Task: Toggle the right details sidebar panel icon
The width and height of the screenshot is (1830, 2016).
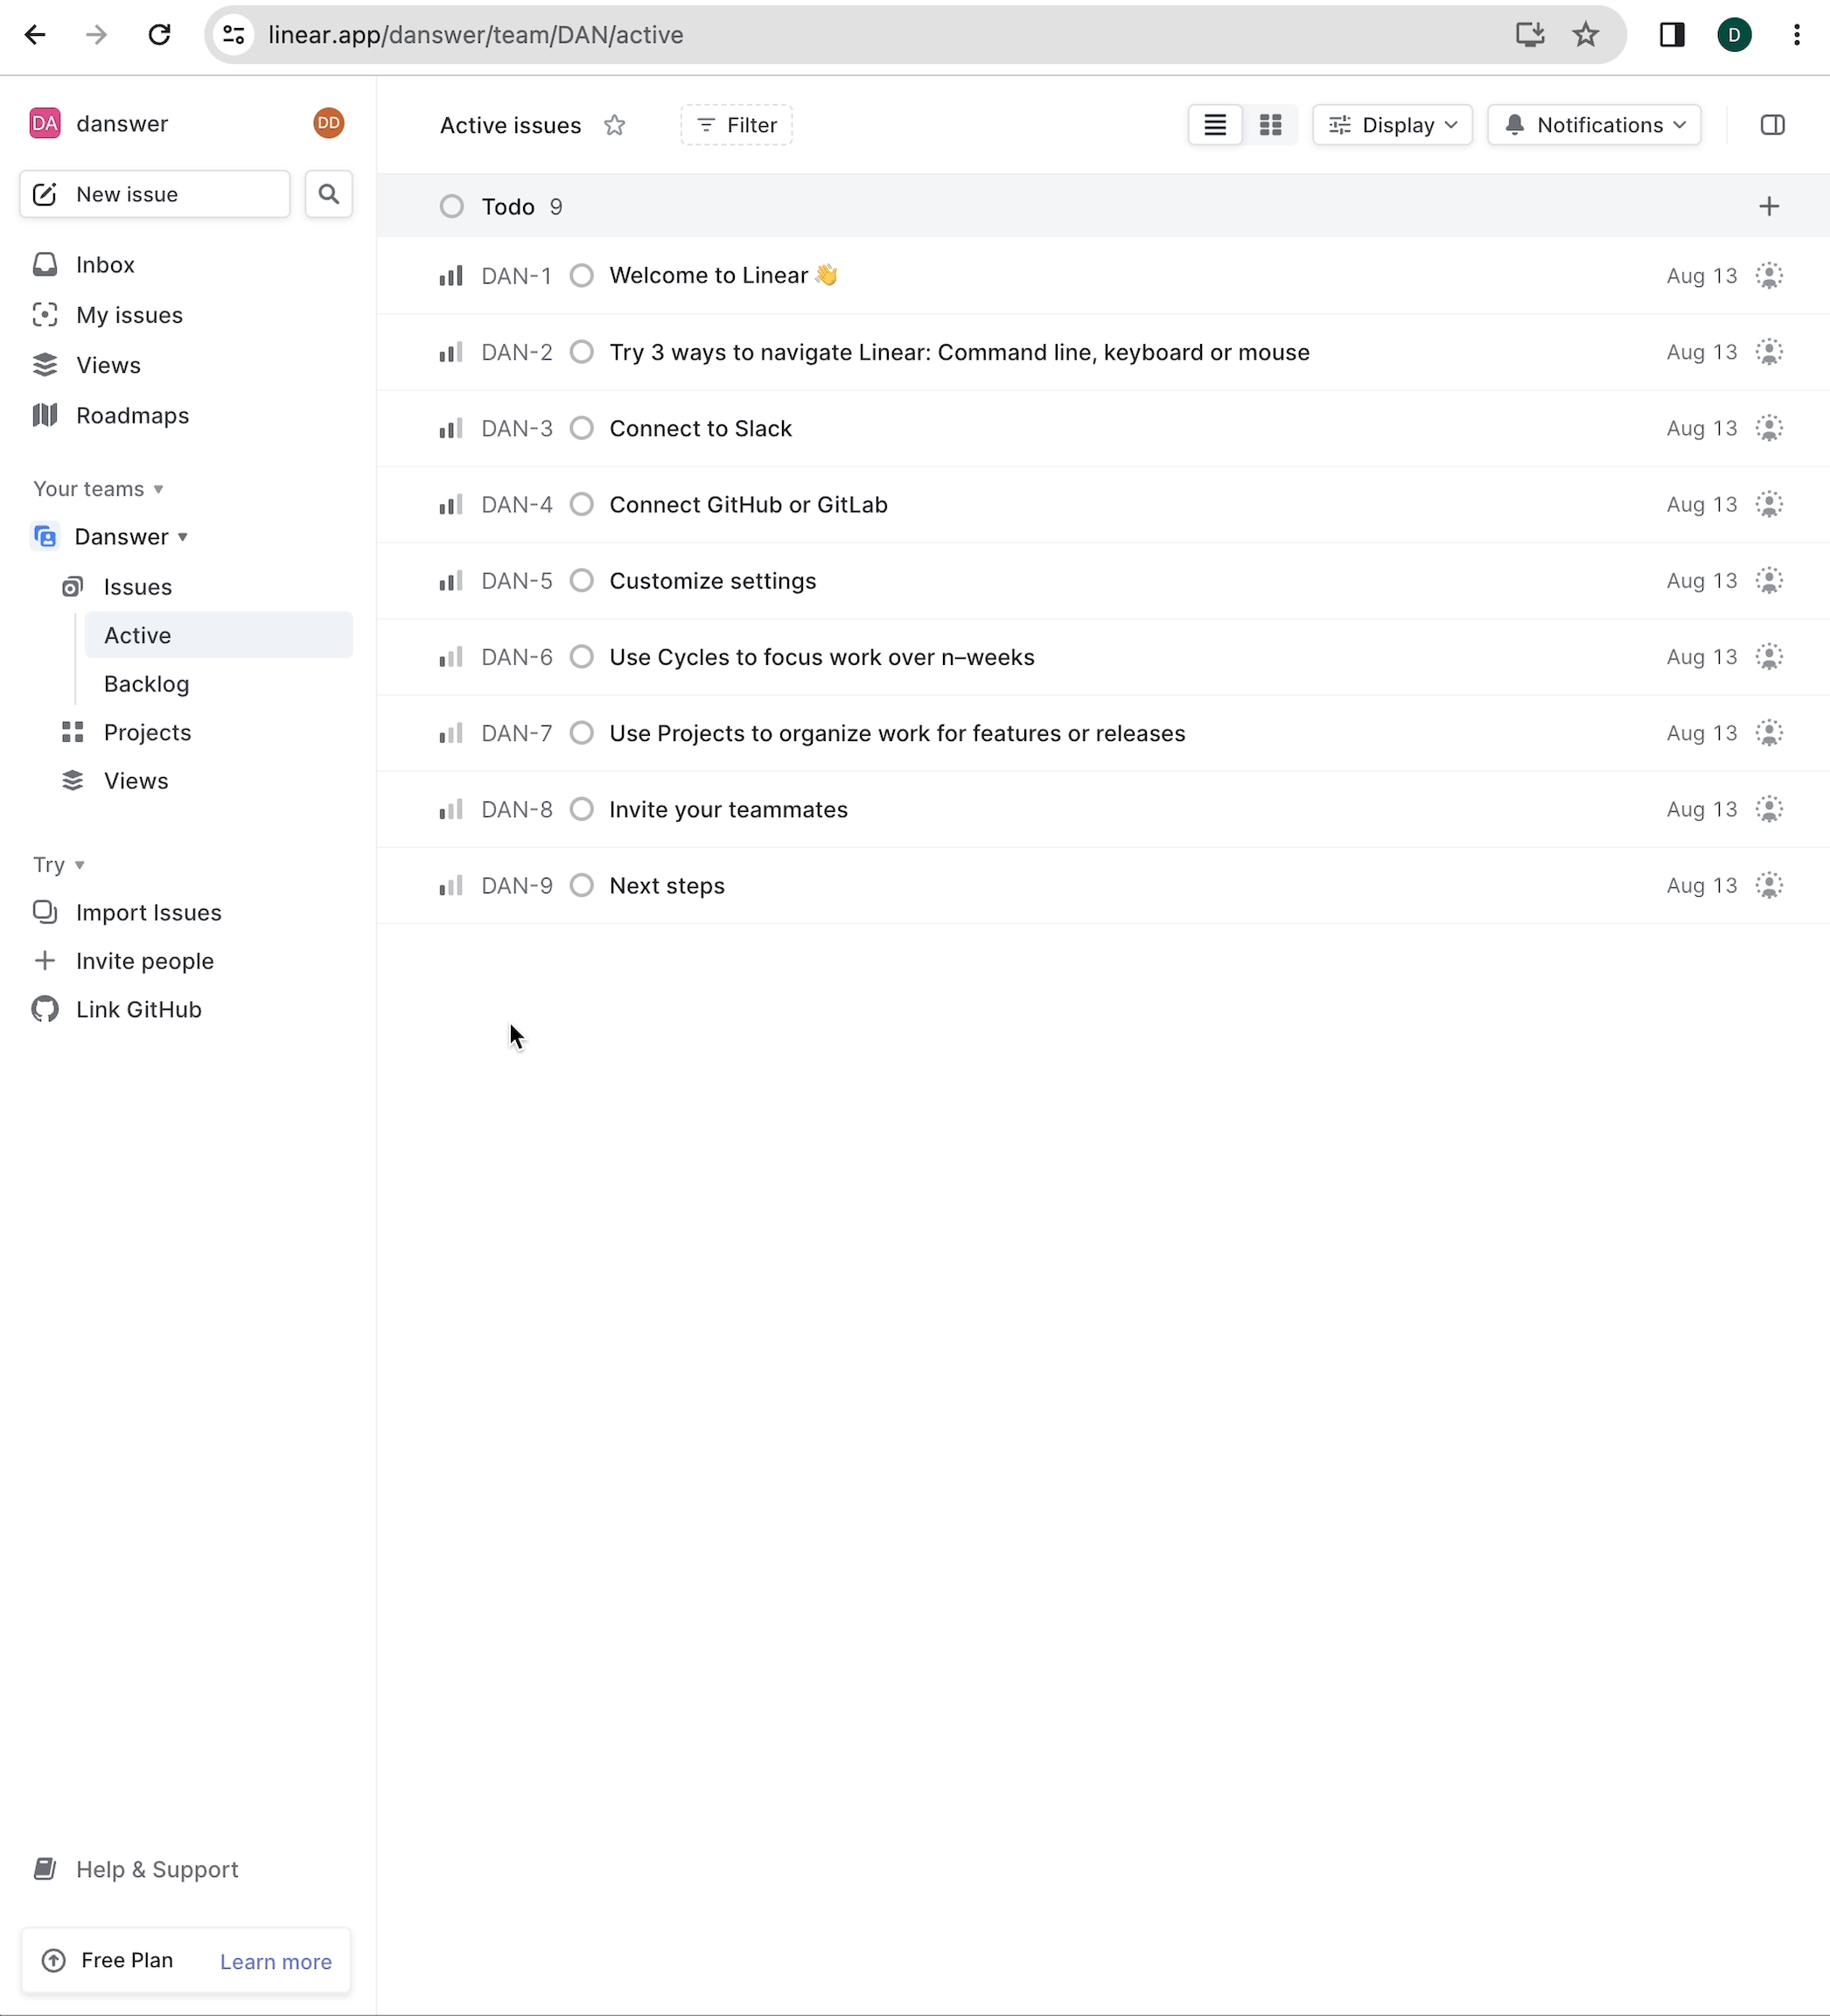Action: (x=1771, y=125)
